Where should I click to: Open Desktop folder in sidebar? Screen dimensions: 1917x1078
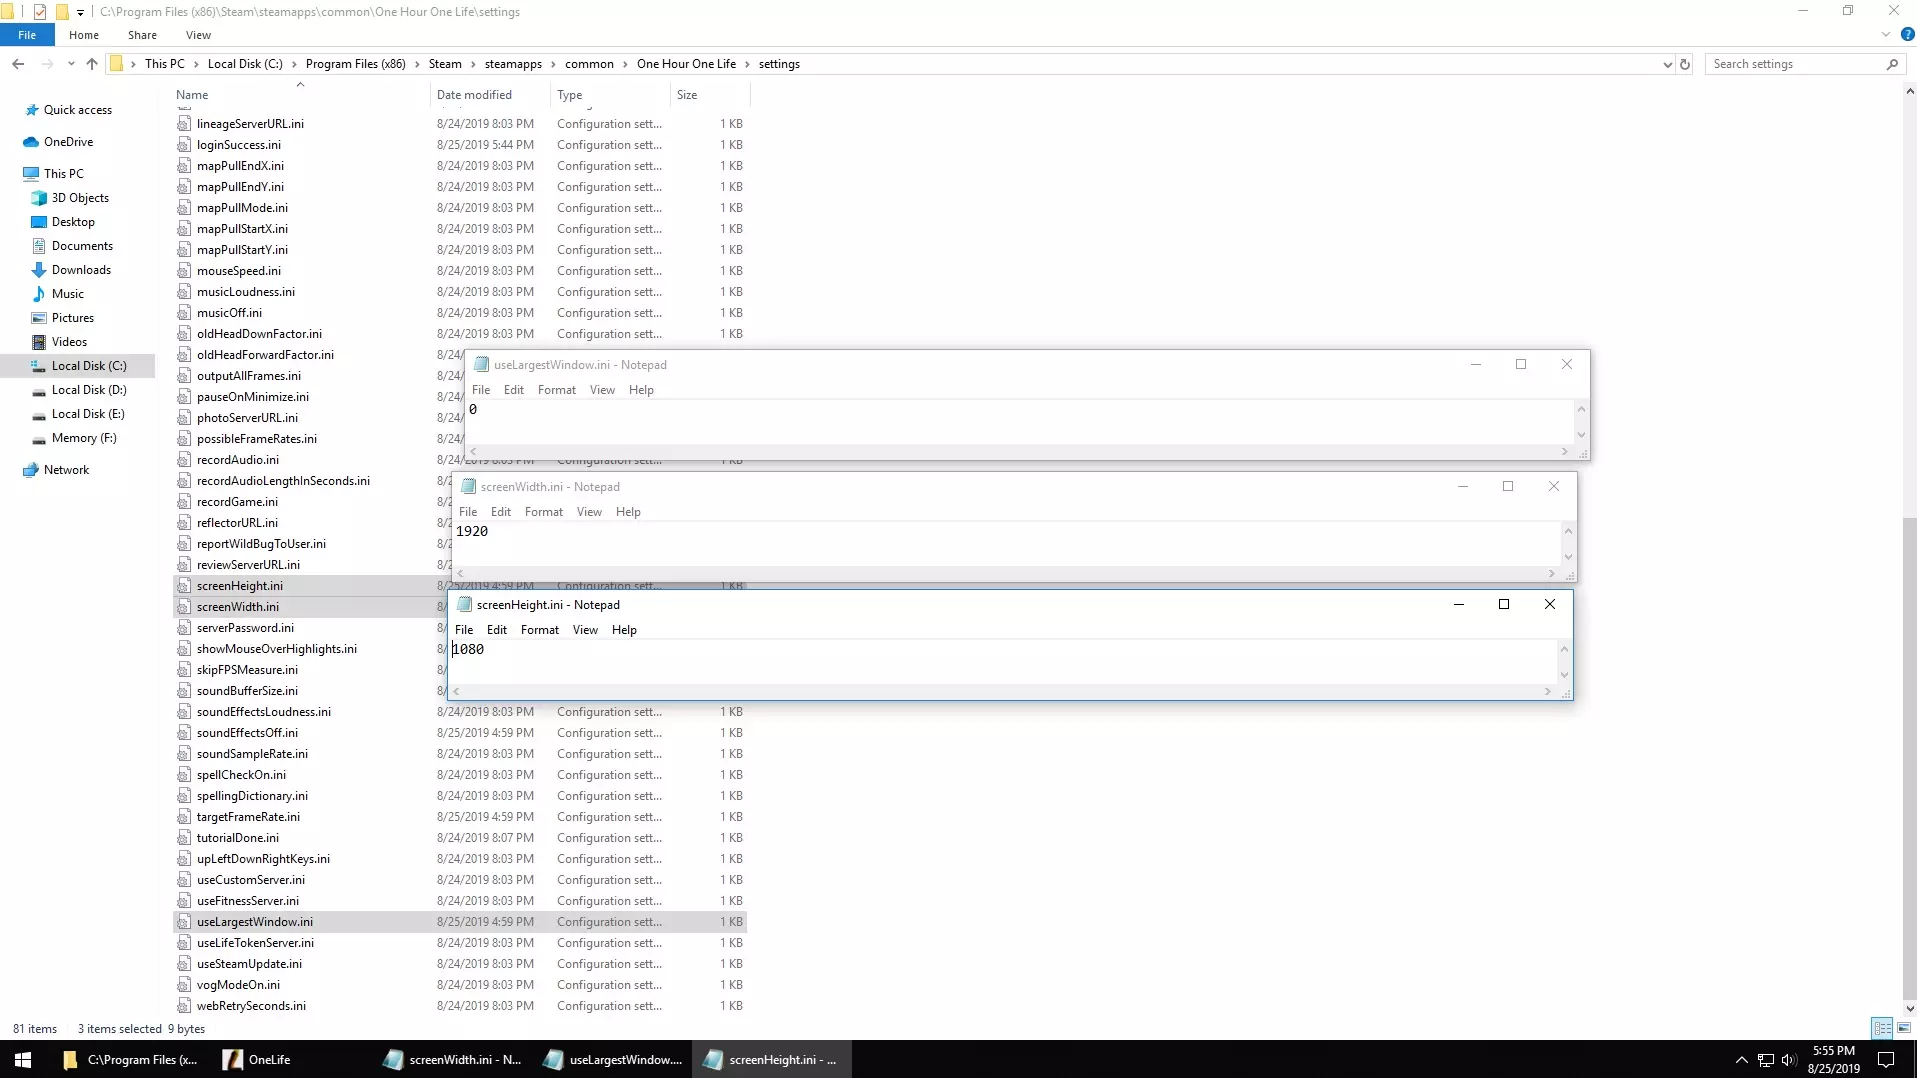[73, 222]
